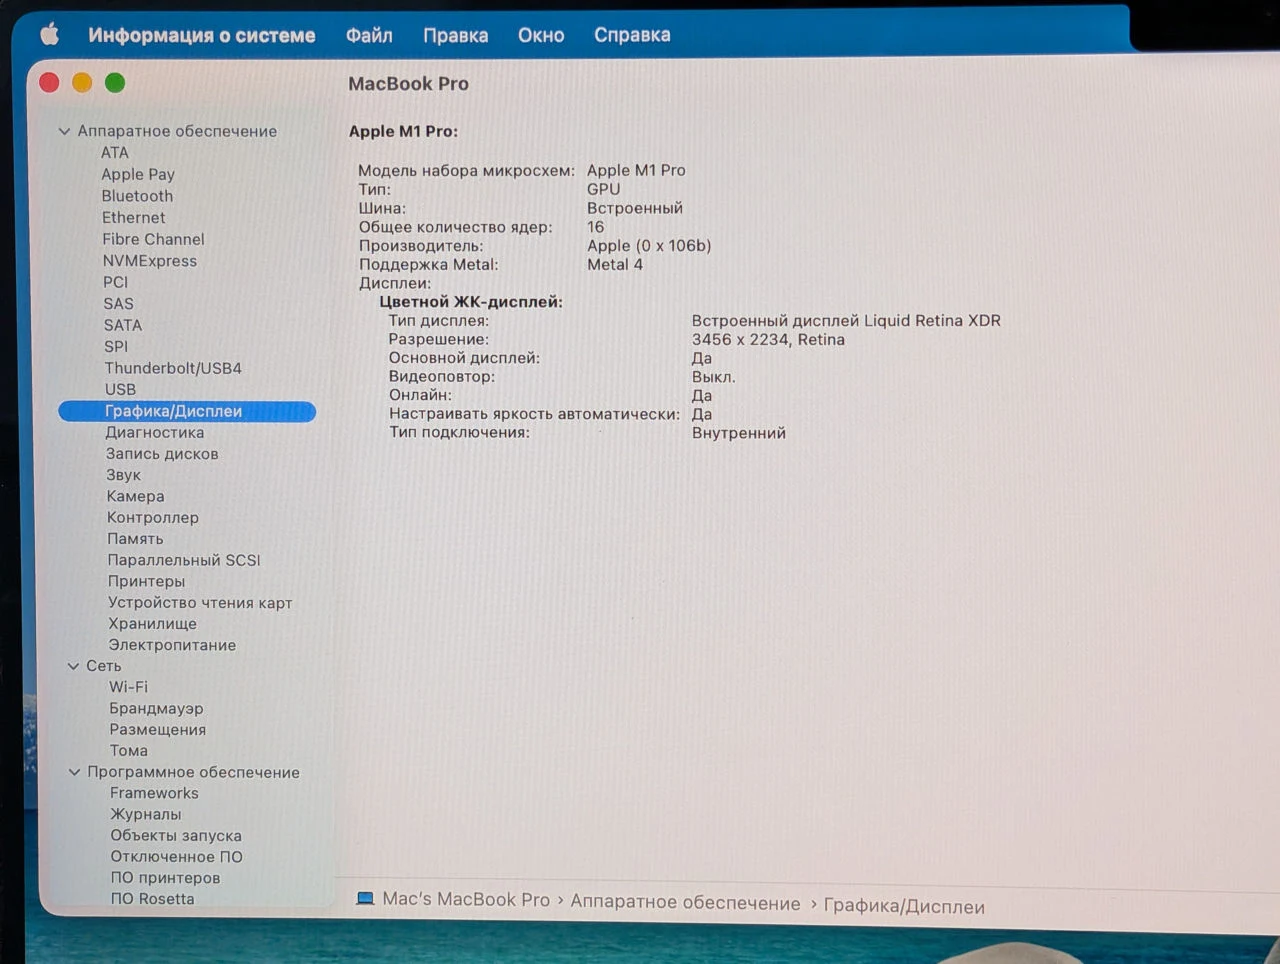This screenshot has height=964, width=1280.
Task: Select Устройство чтения карт item
Action: point(200,603)
